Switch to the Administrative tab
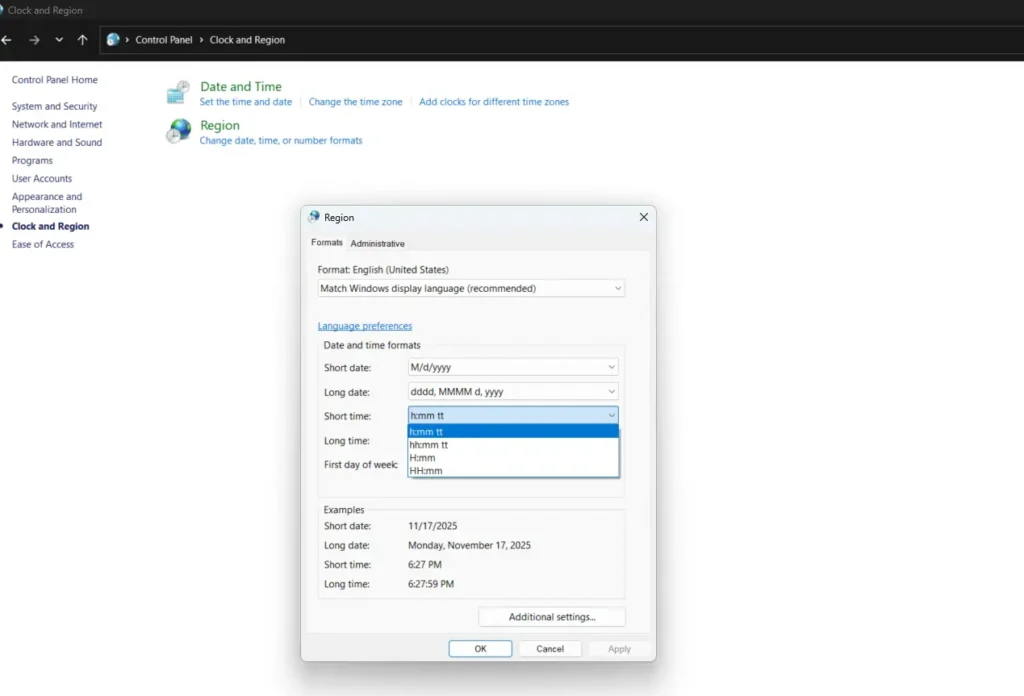 click(x=378, y=243)
